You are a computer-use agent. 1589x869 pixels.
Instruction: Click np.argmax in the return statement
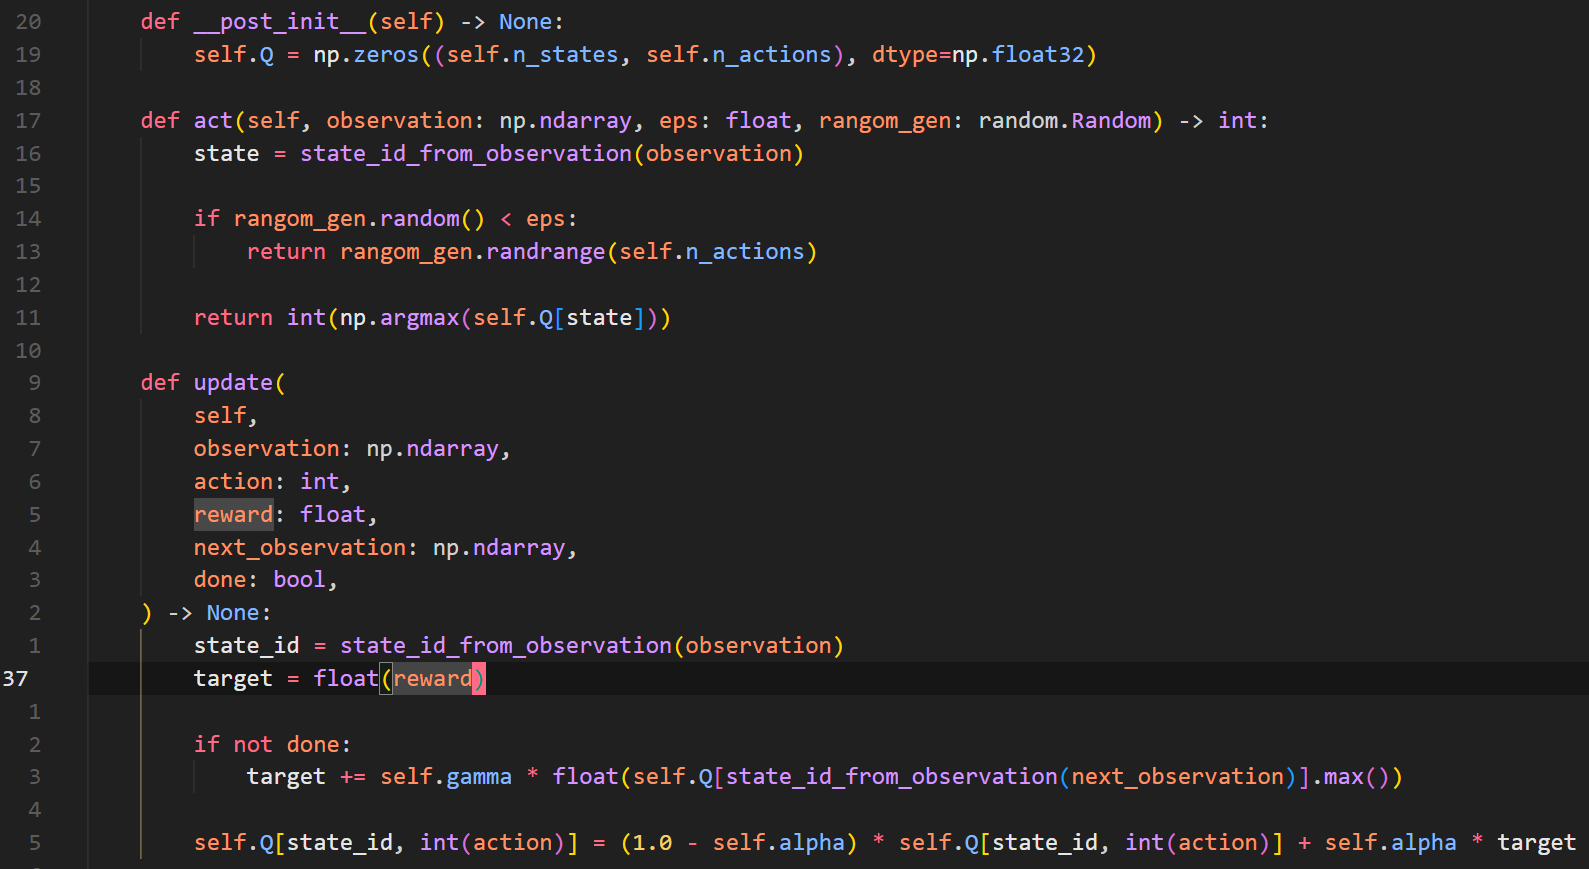pos(399,318)
